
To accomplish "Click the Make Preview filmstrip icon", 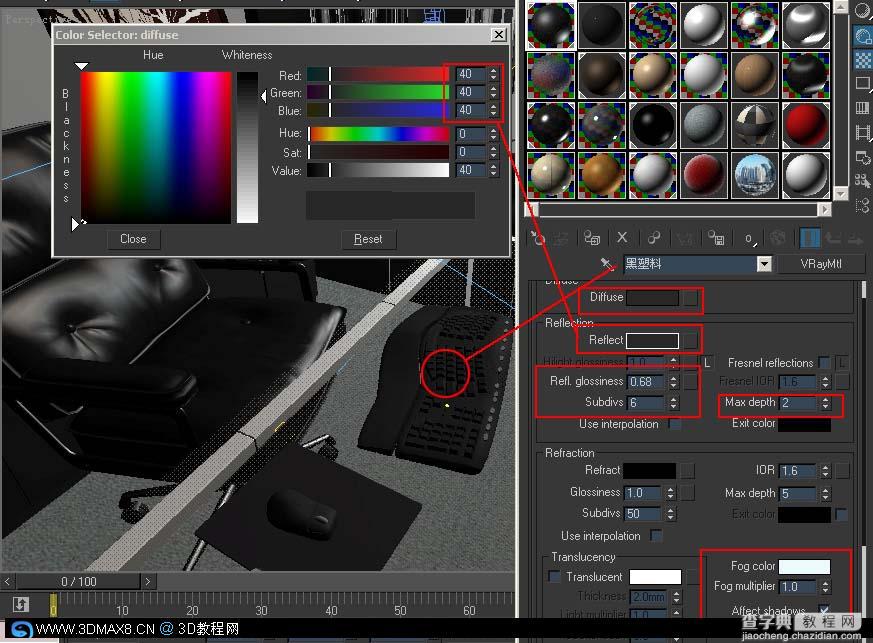I will point(862,132).
